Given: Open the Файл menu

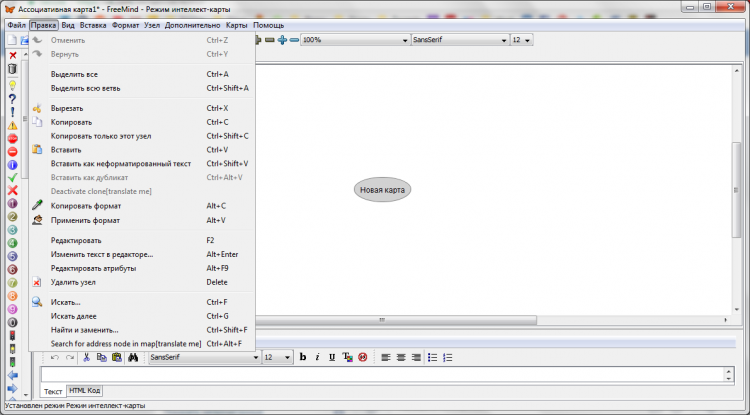Looking at the screenshot, I should click(17, 25).
